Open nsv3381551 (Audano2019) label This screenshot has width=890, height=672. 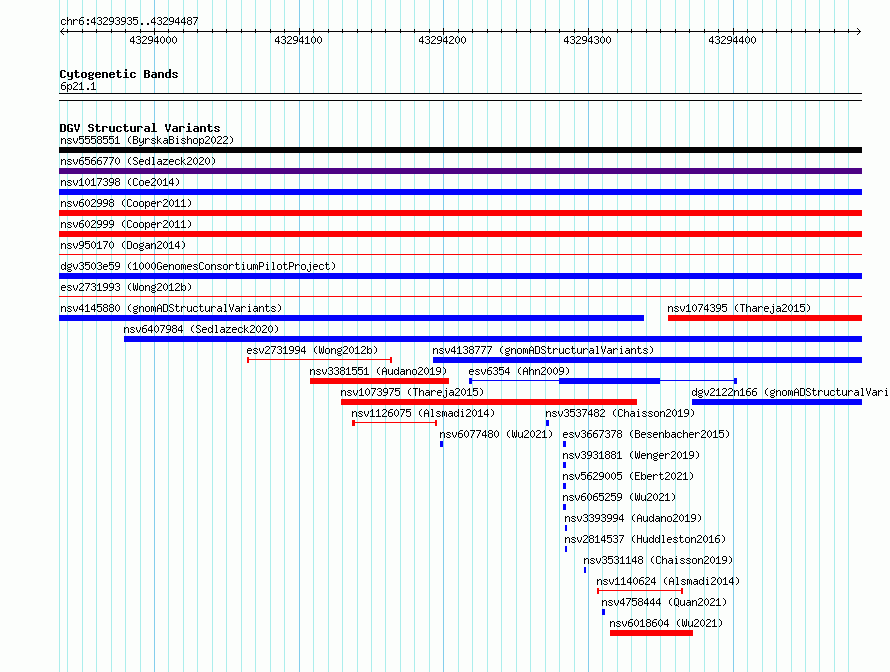pyautogui.click(x=378, y=371)
